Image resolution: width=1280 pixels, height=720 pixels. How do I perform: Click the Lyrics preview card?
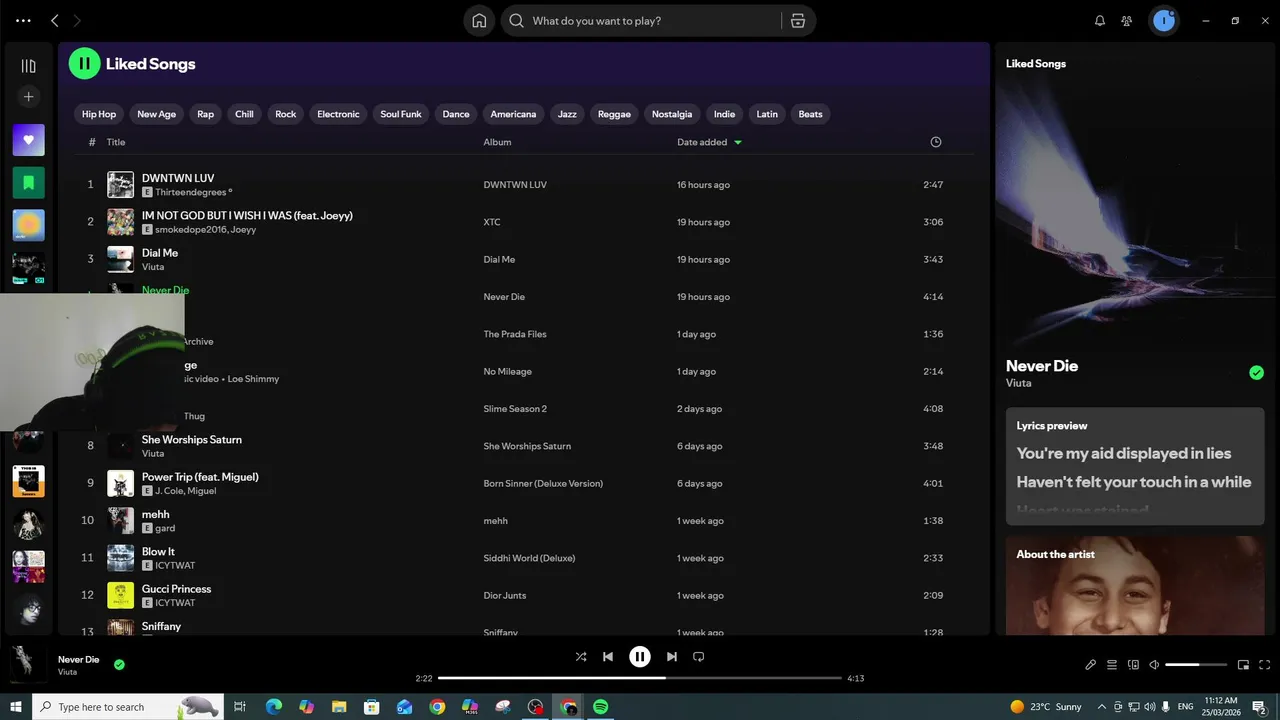(x=1135, y=466)
